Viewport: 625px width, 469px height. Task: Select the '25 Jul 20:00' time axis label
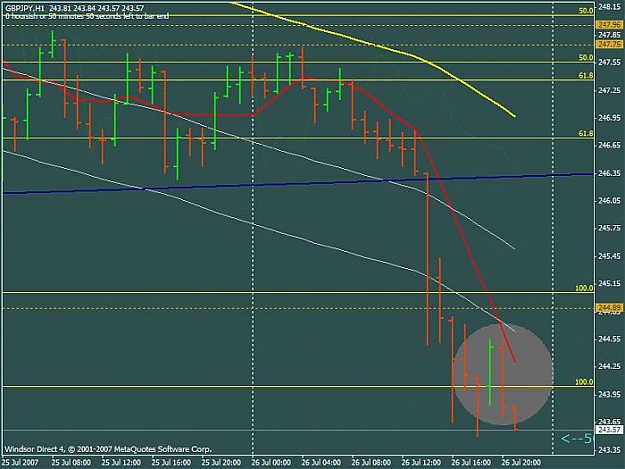(221, 463)
